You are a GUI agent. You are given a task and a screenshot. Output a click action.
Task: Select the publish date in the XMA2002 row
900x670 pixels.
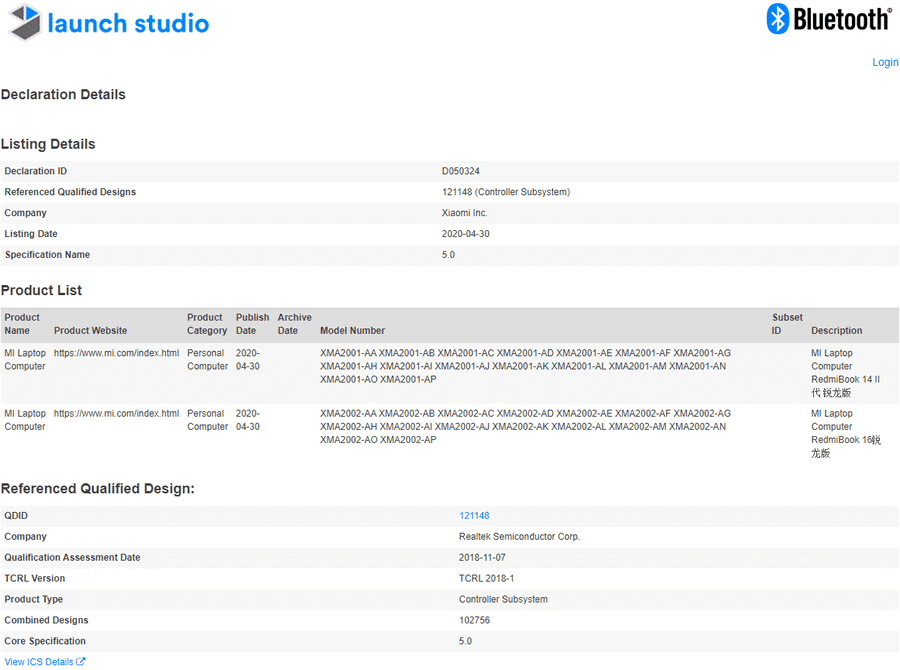coord(248,420)
